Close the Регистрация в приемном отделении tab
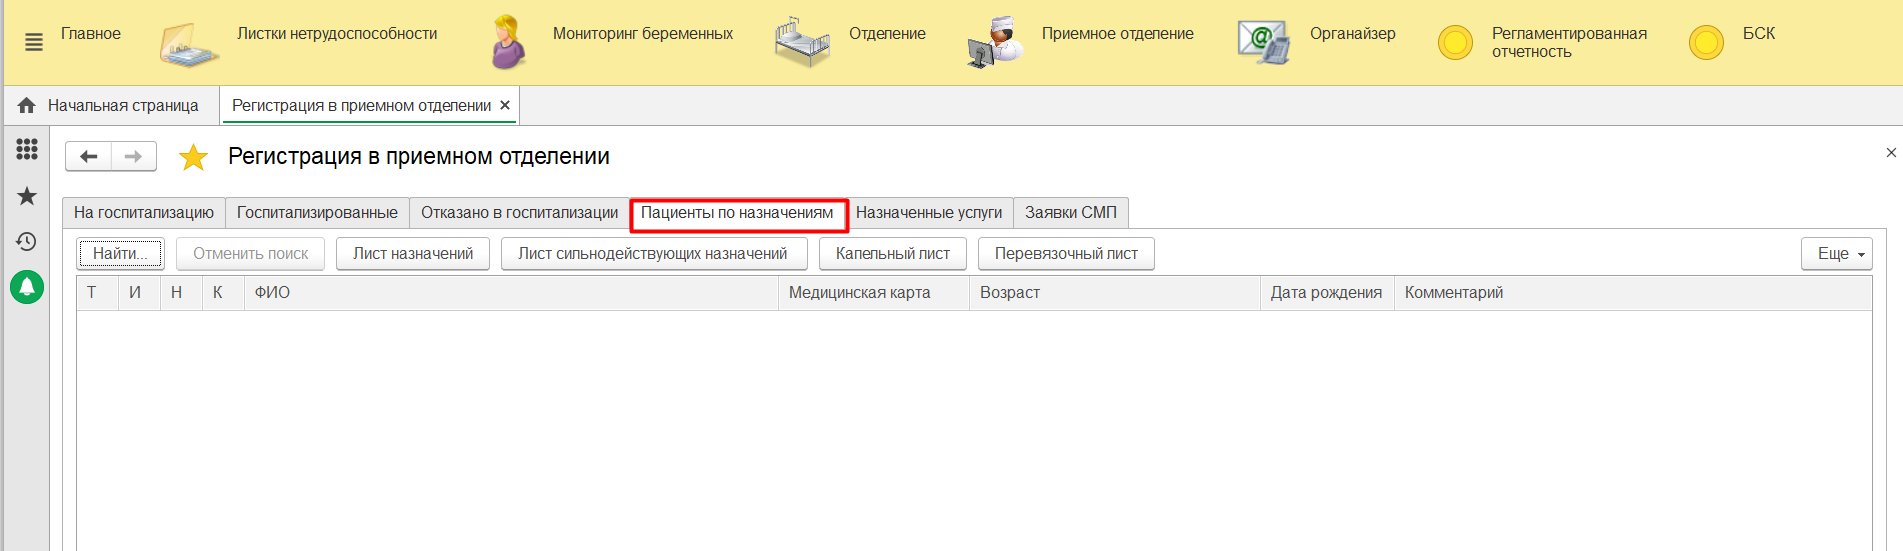1903x551 pixels. (x=505, y=106)
